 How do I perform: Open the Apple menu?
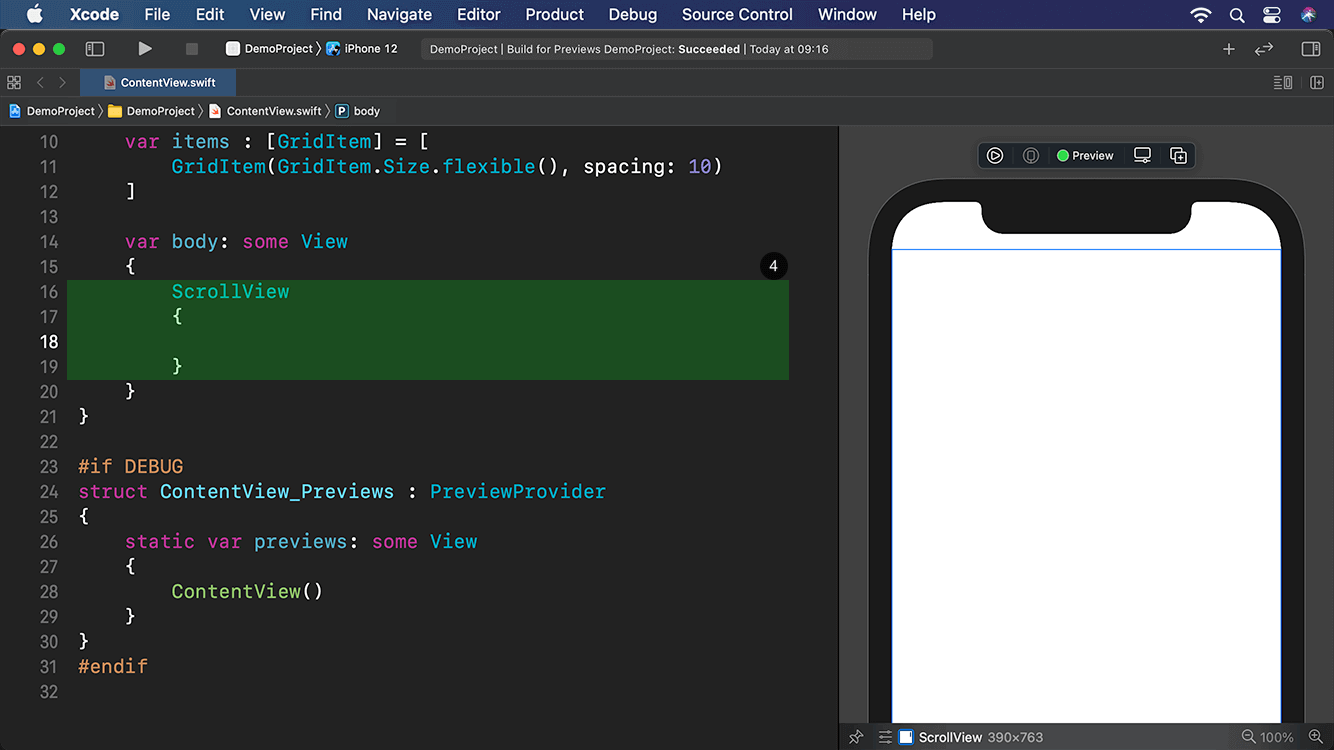[34, 14]
